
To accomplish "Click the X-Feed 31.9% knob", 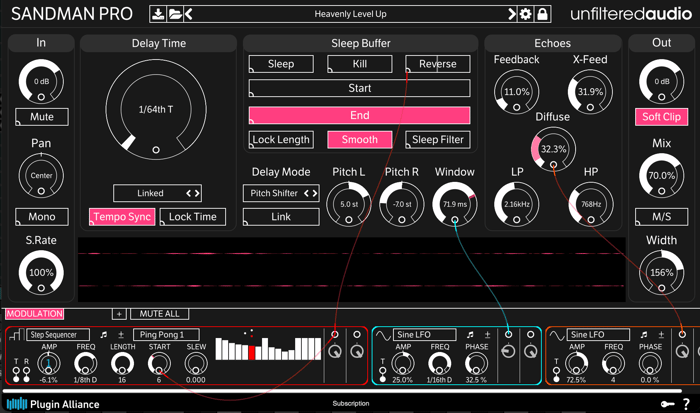I will [x=590, y=92].
